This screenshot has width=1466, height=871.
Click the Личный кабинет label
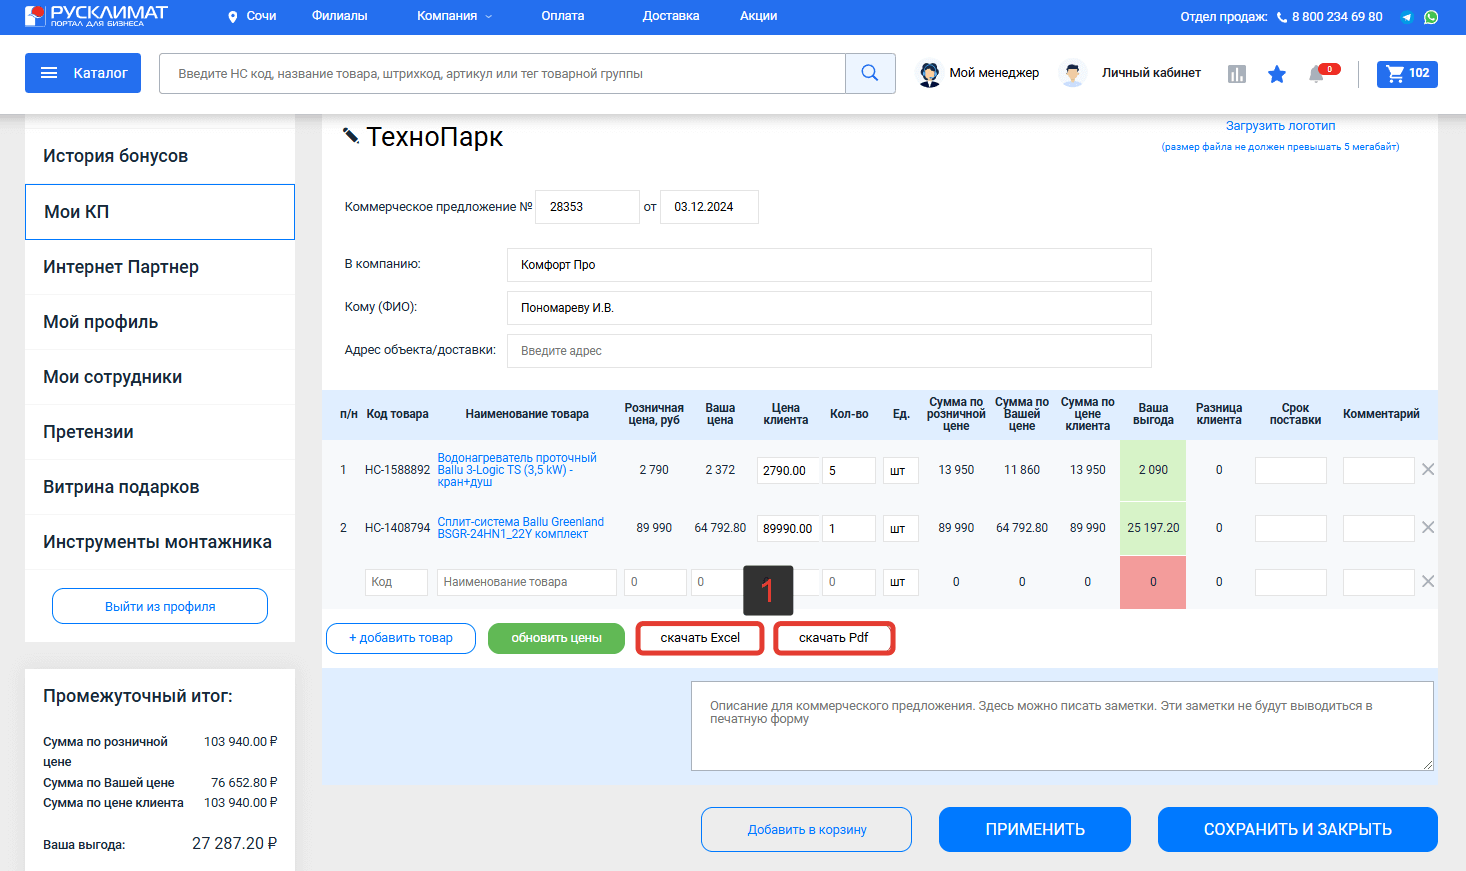pos(1151,73)
